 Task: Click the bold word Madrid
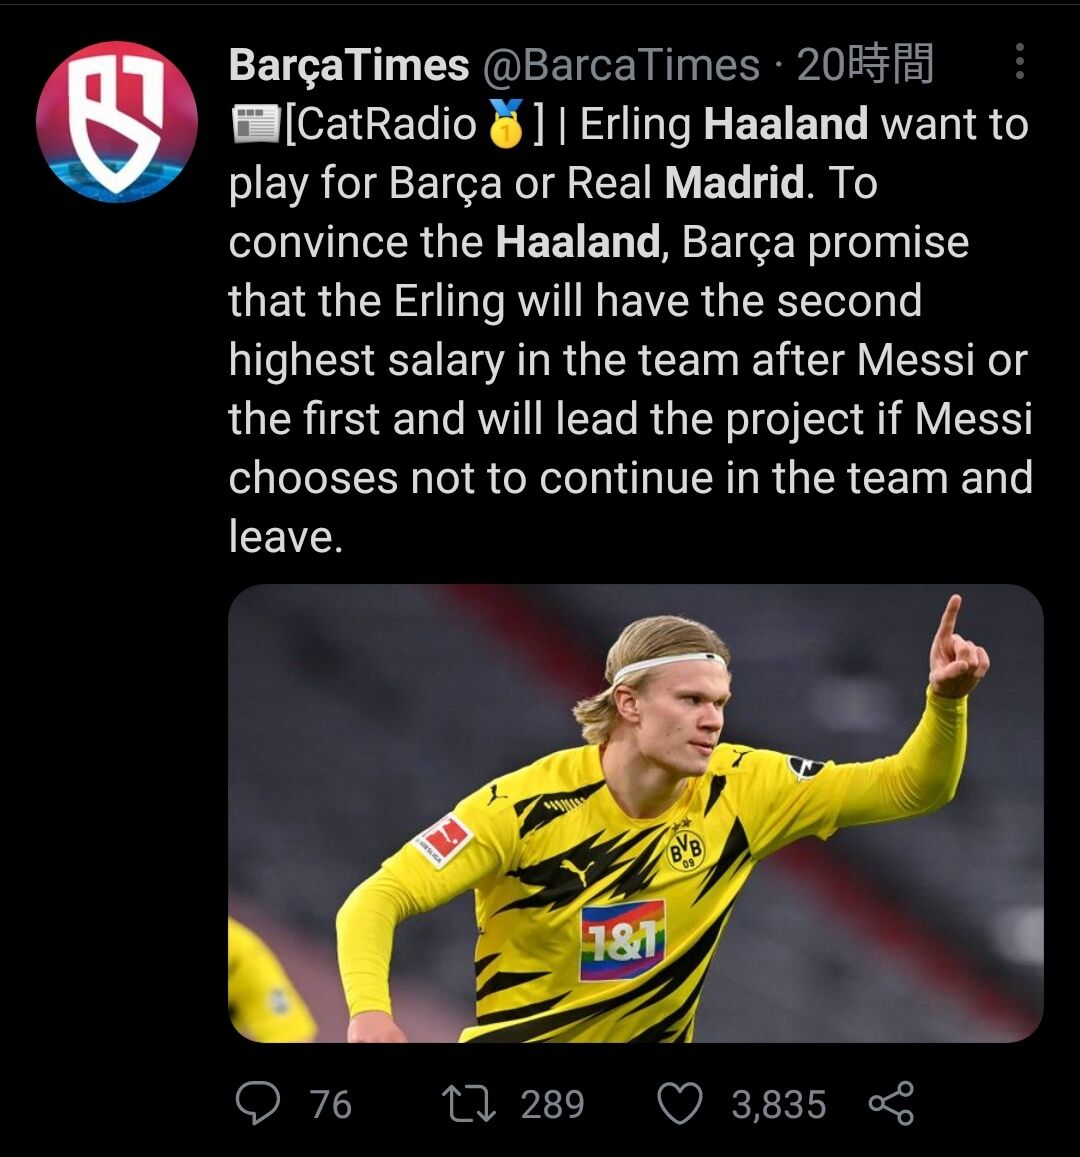point(734,183)
